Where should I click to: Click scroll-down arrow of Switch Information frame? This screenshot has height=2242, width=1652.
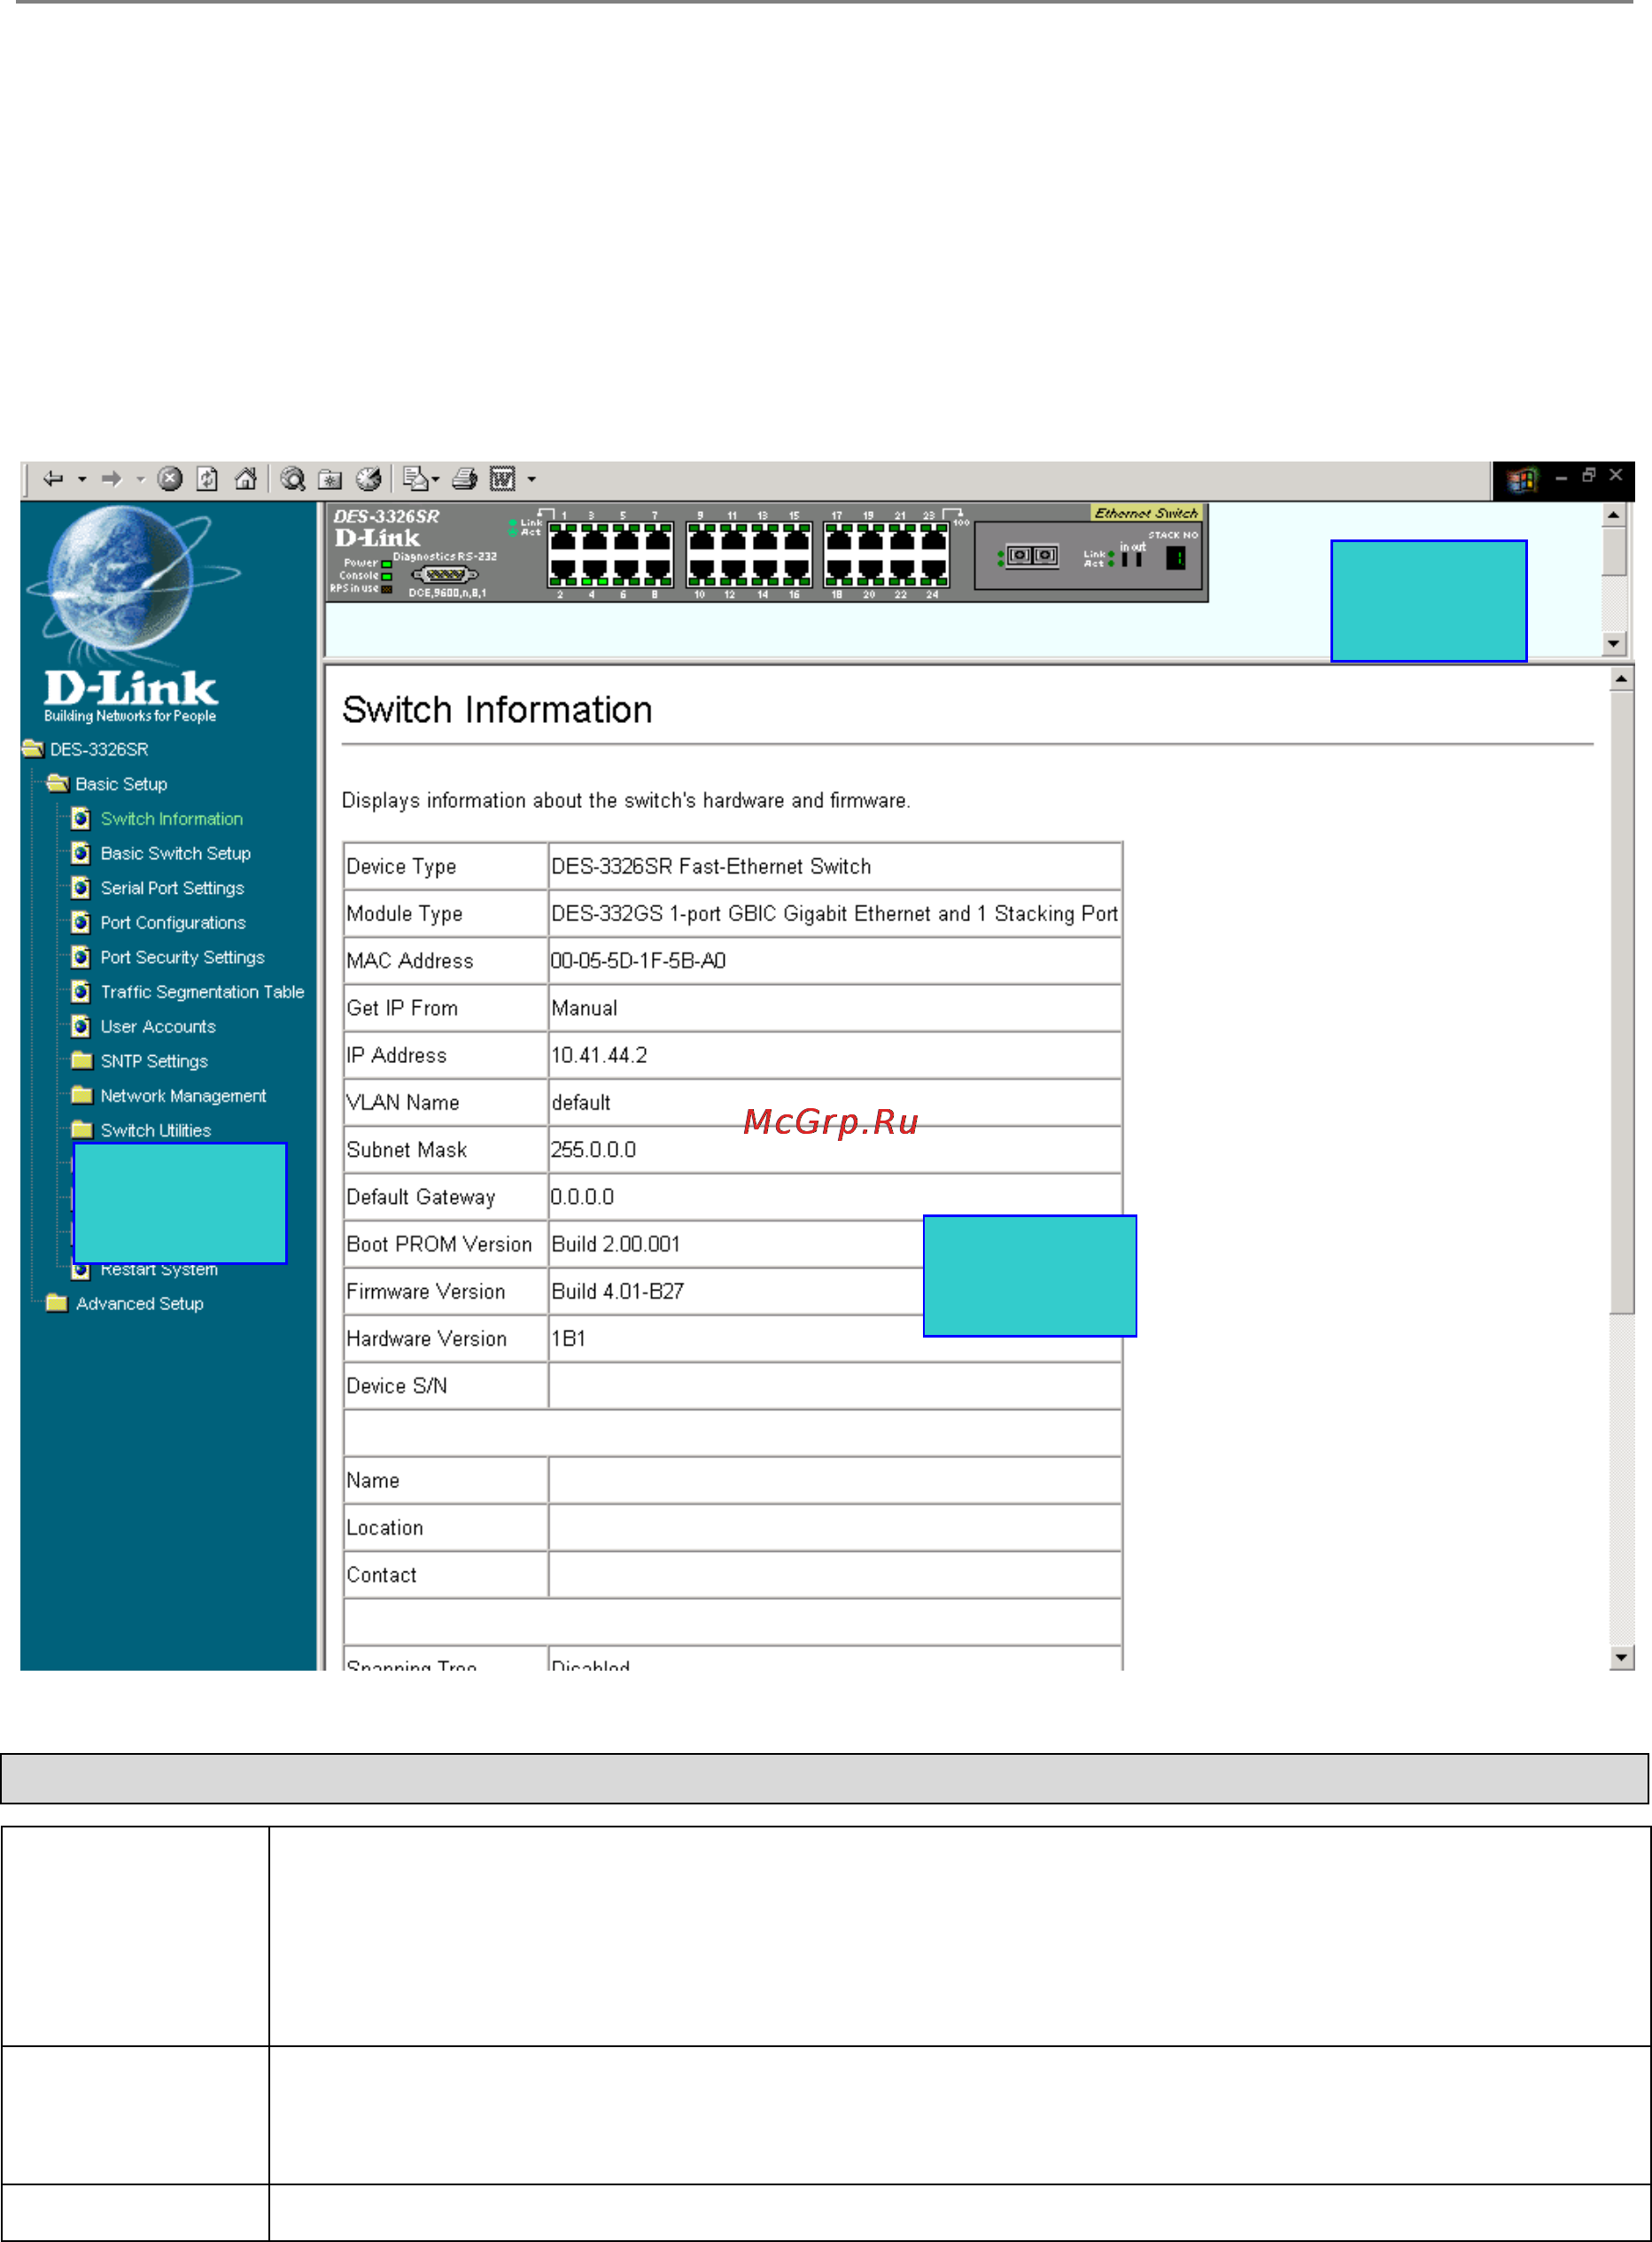[x=1622, y=1657]
